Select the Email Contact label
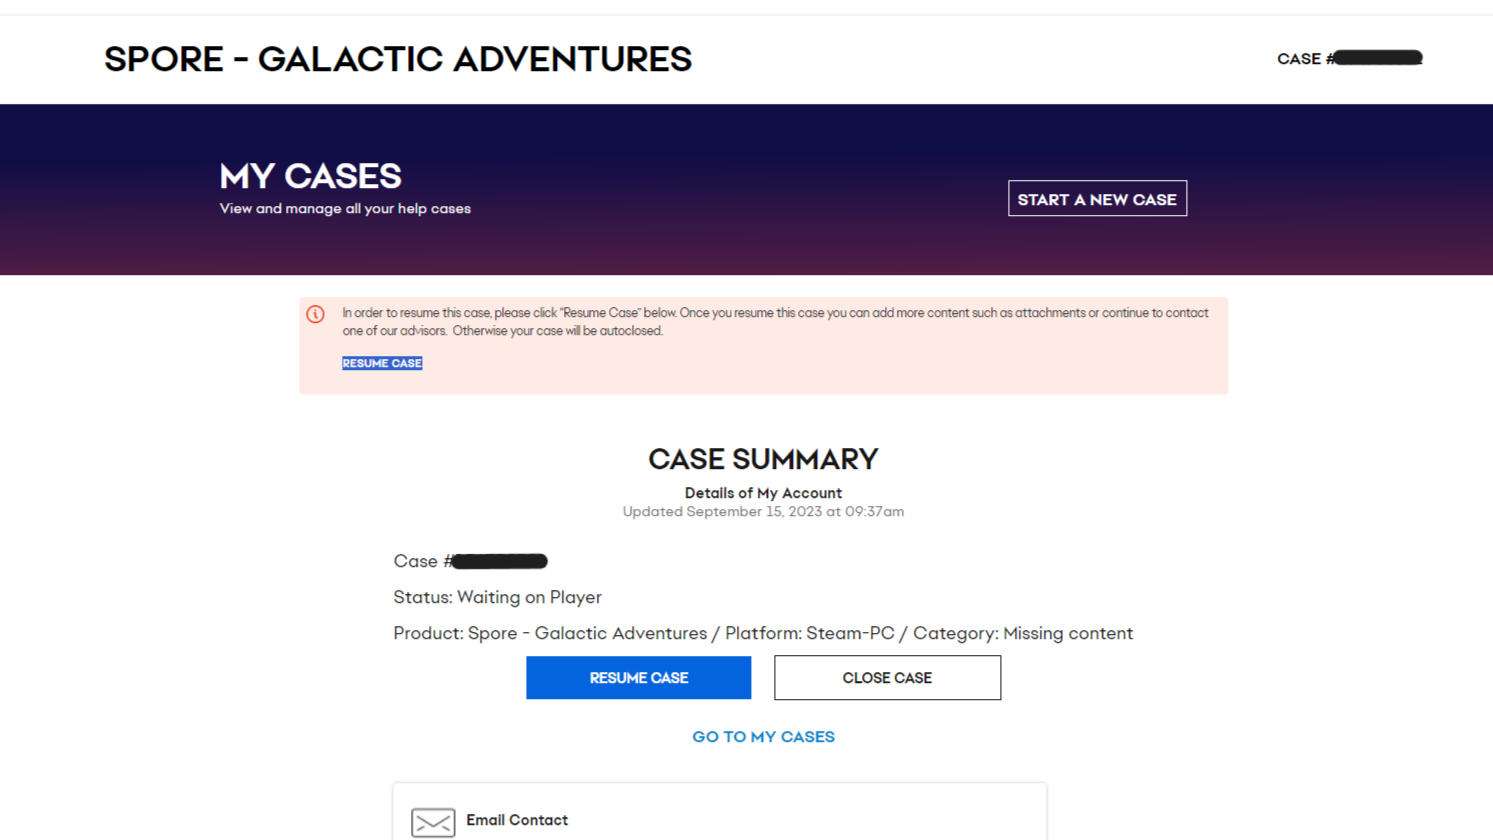This screenshot has height=840, width=1493. tap(517, 820)
